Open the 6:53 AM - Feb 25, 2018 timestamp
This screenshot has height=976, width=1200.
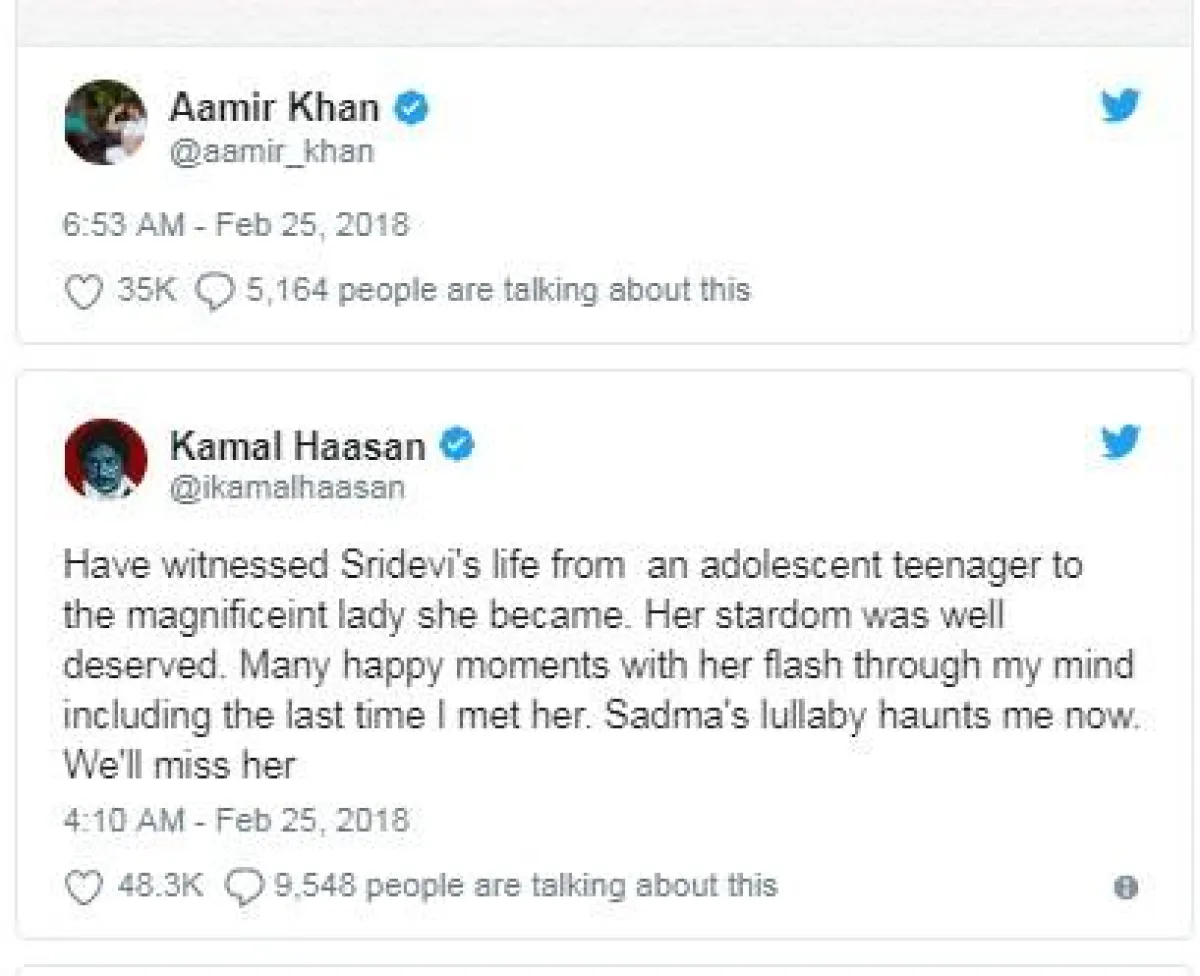[237, 224]
